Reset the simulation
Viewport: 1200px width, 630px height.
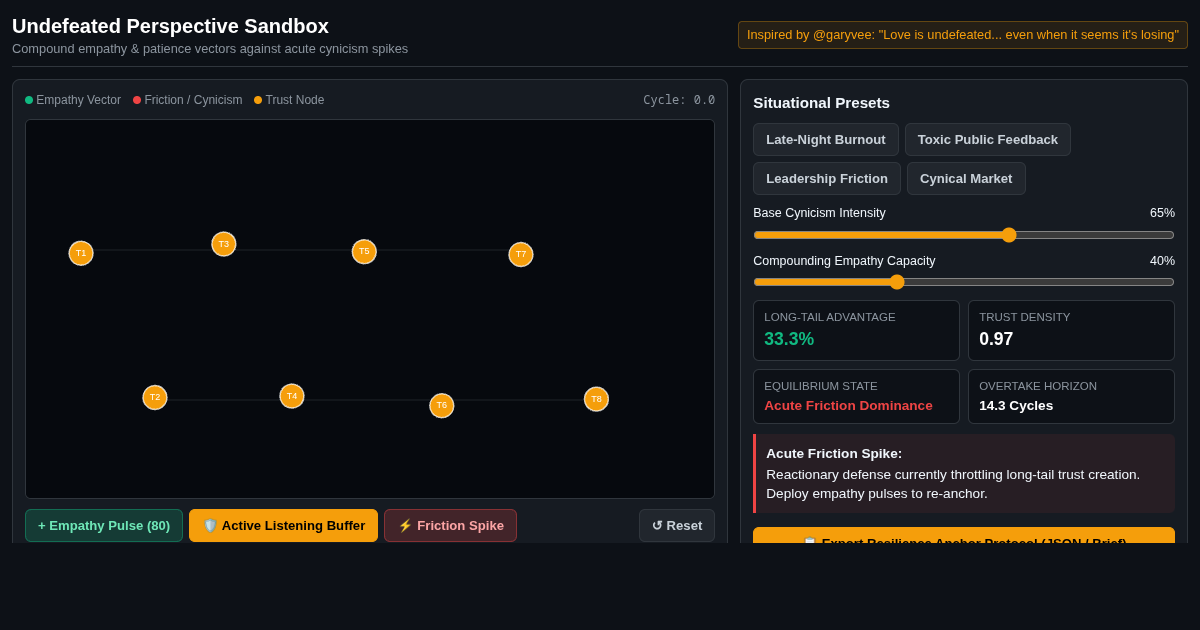click(677, 526)
